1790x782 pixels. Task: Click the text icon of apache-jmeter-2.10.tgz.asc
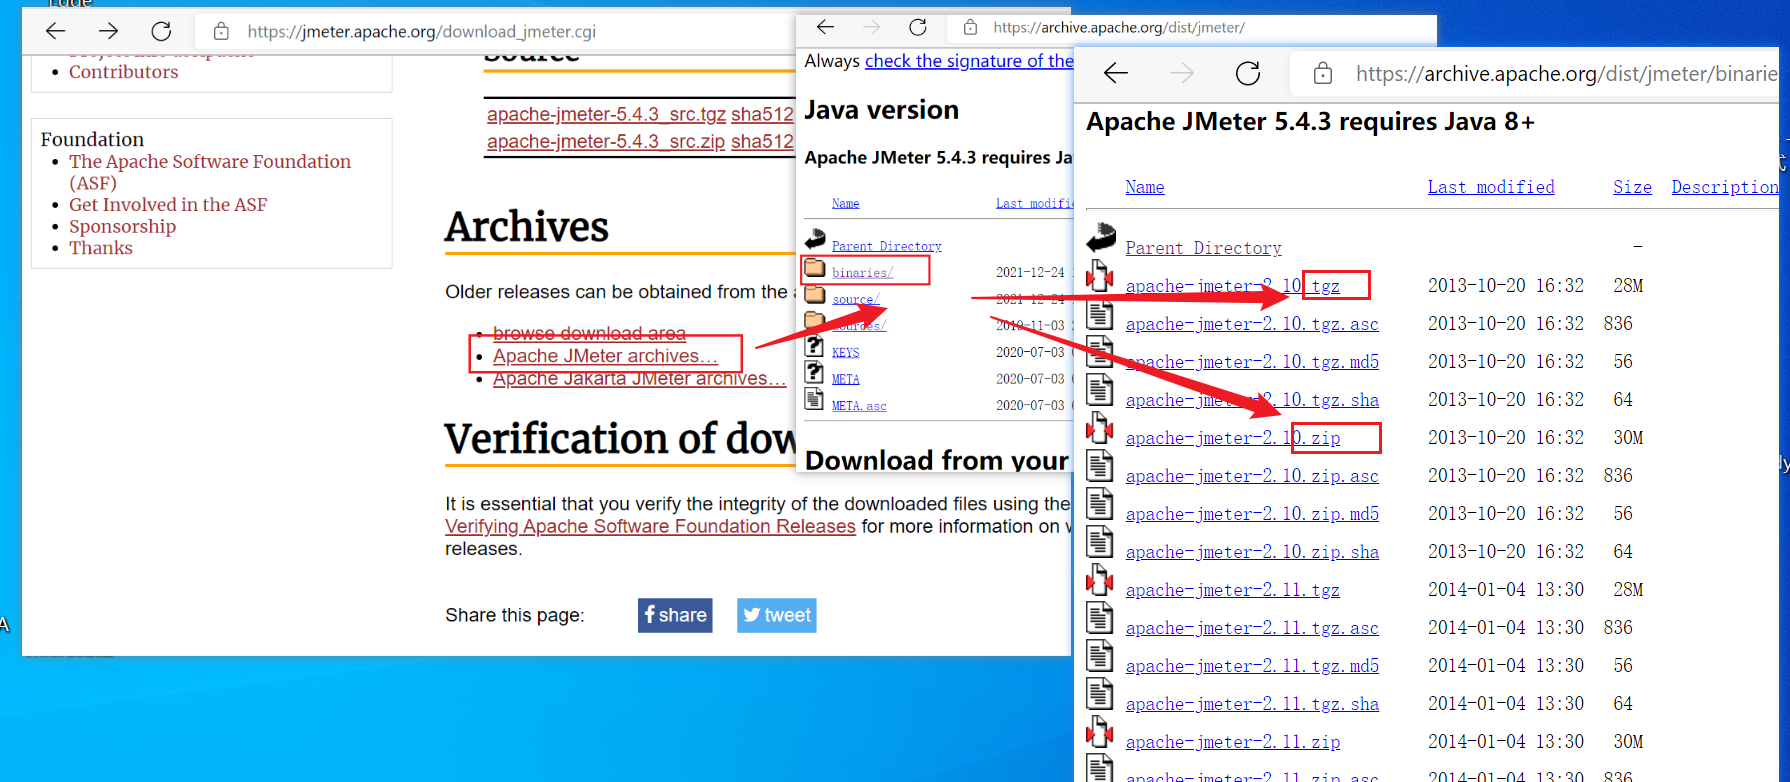click(x=1100, y=314)
